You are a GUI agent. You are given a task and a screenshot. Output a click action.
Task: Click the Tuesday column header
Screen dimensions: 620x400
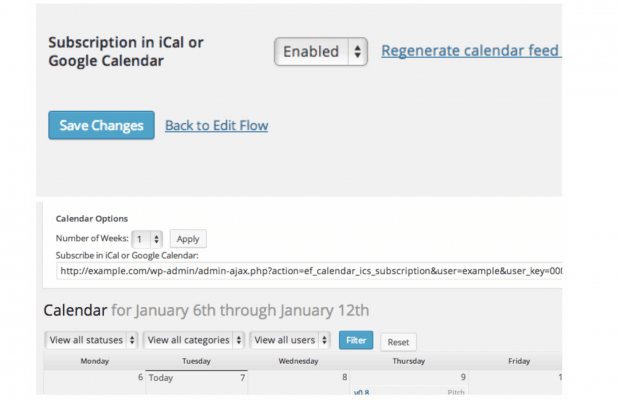pos(196,361)
